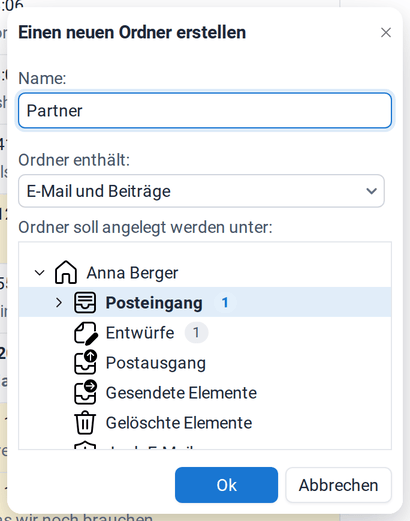Viewport: 410px width, 521px height.
Task: Click the Postausgang outbox icon
Action: tap(85, 362)
